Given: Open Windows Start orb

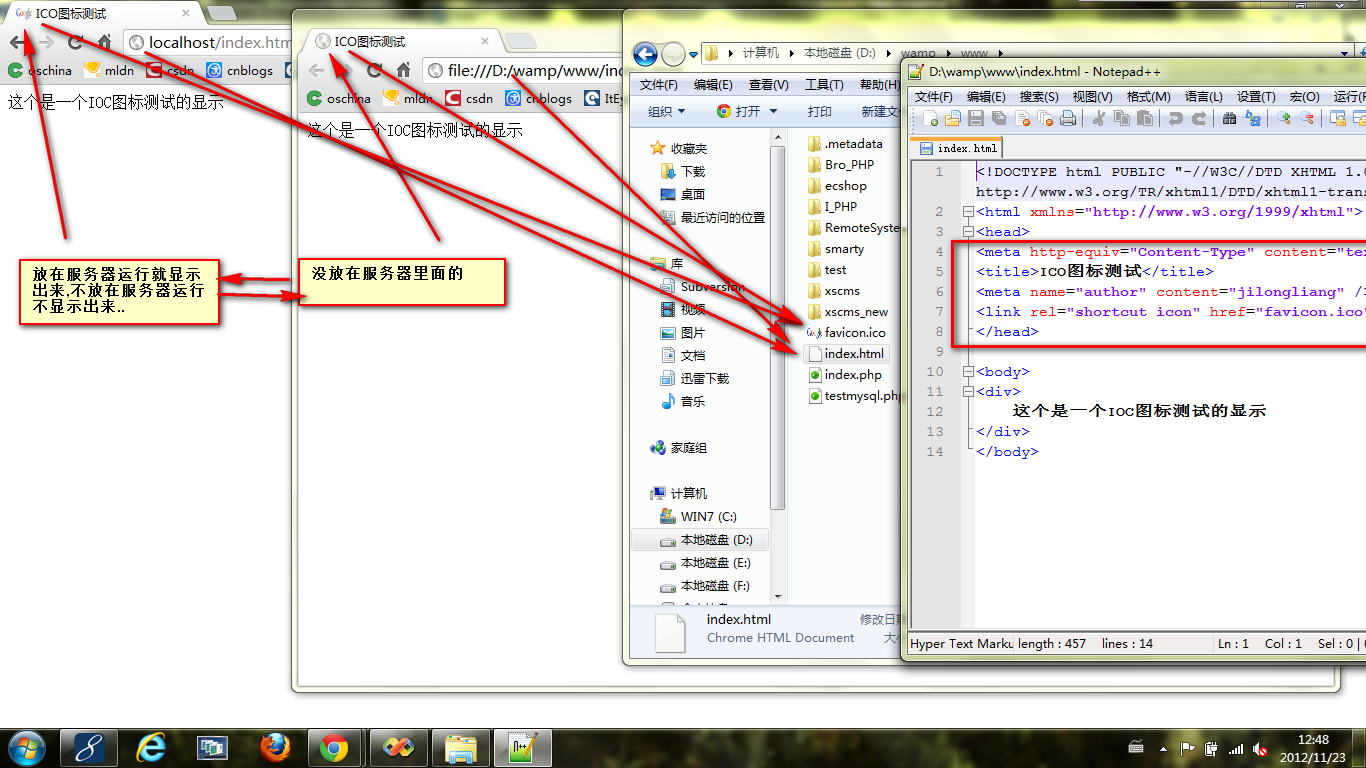Looking at the screenshot, I should [x=26, y=747].
